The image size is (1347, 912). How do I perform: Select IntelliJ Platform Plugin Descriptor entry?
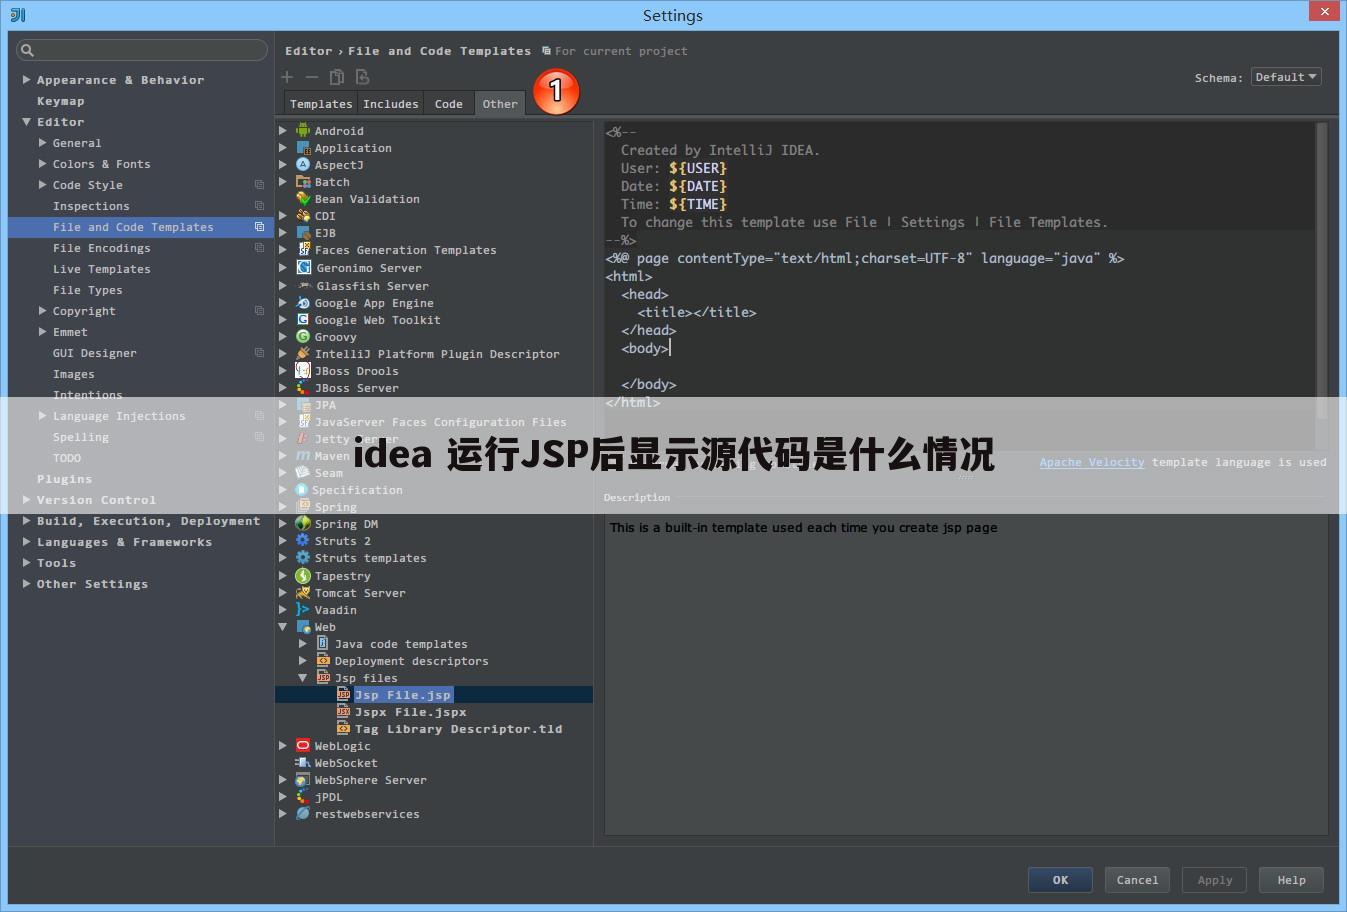click(437, 353)
